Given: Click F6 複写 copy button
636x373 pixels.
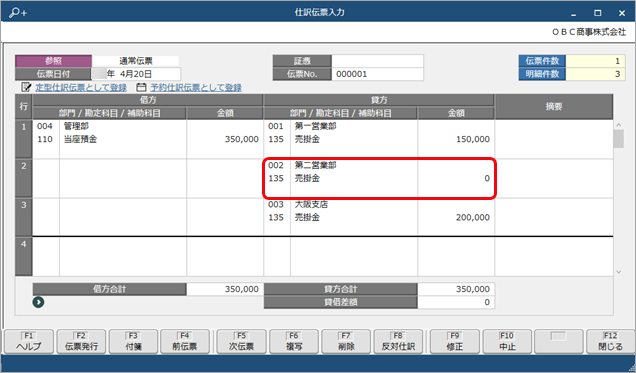Looking at the screenshot, I should [294, 341].
